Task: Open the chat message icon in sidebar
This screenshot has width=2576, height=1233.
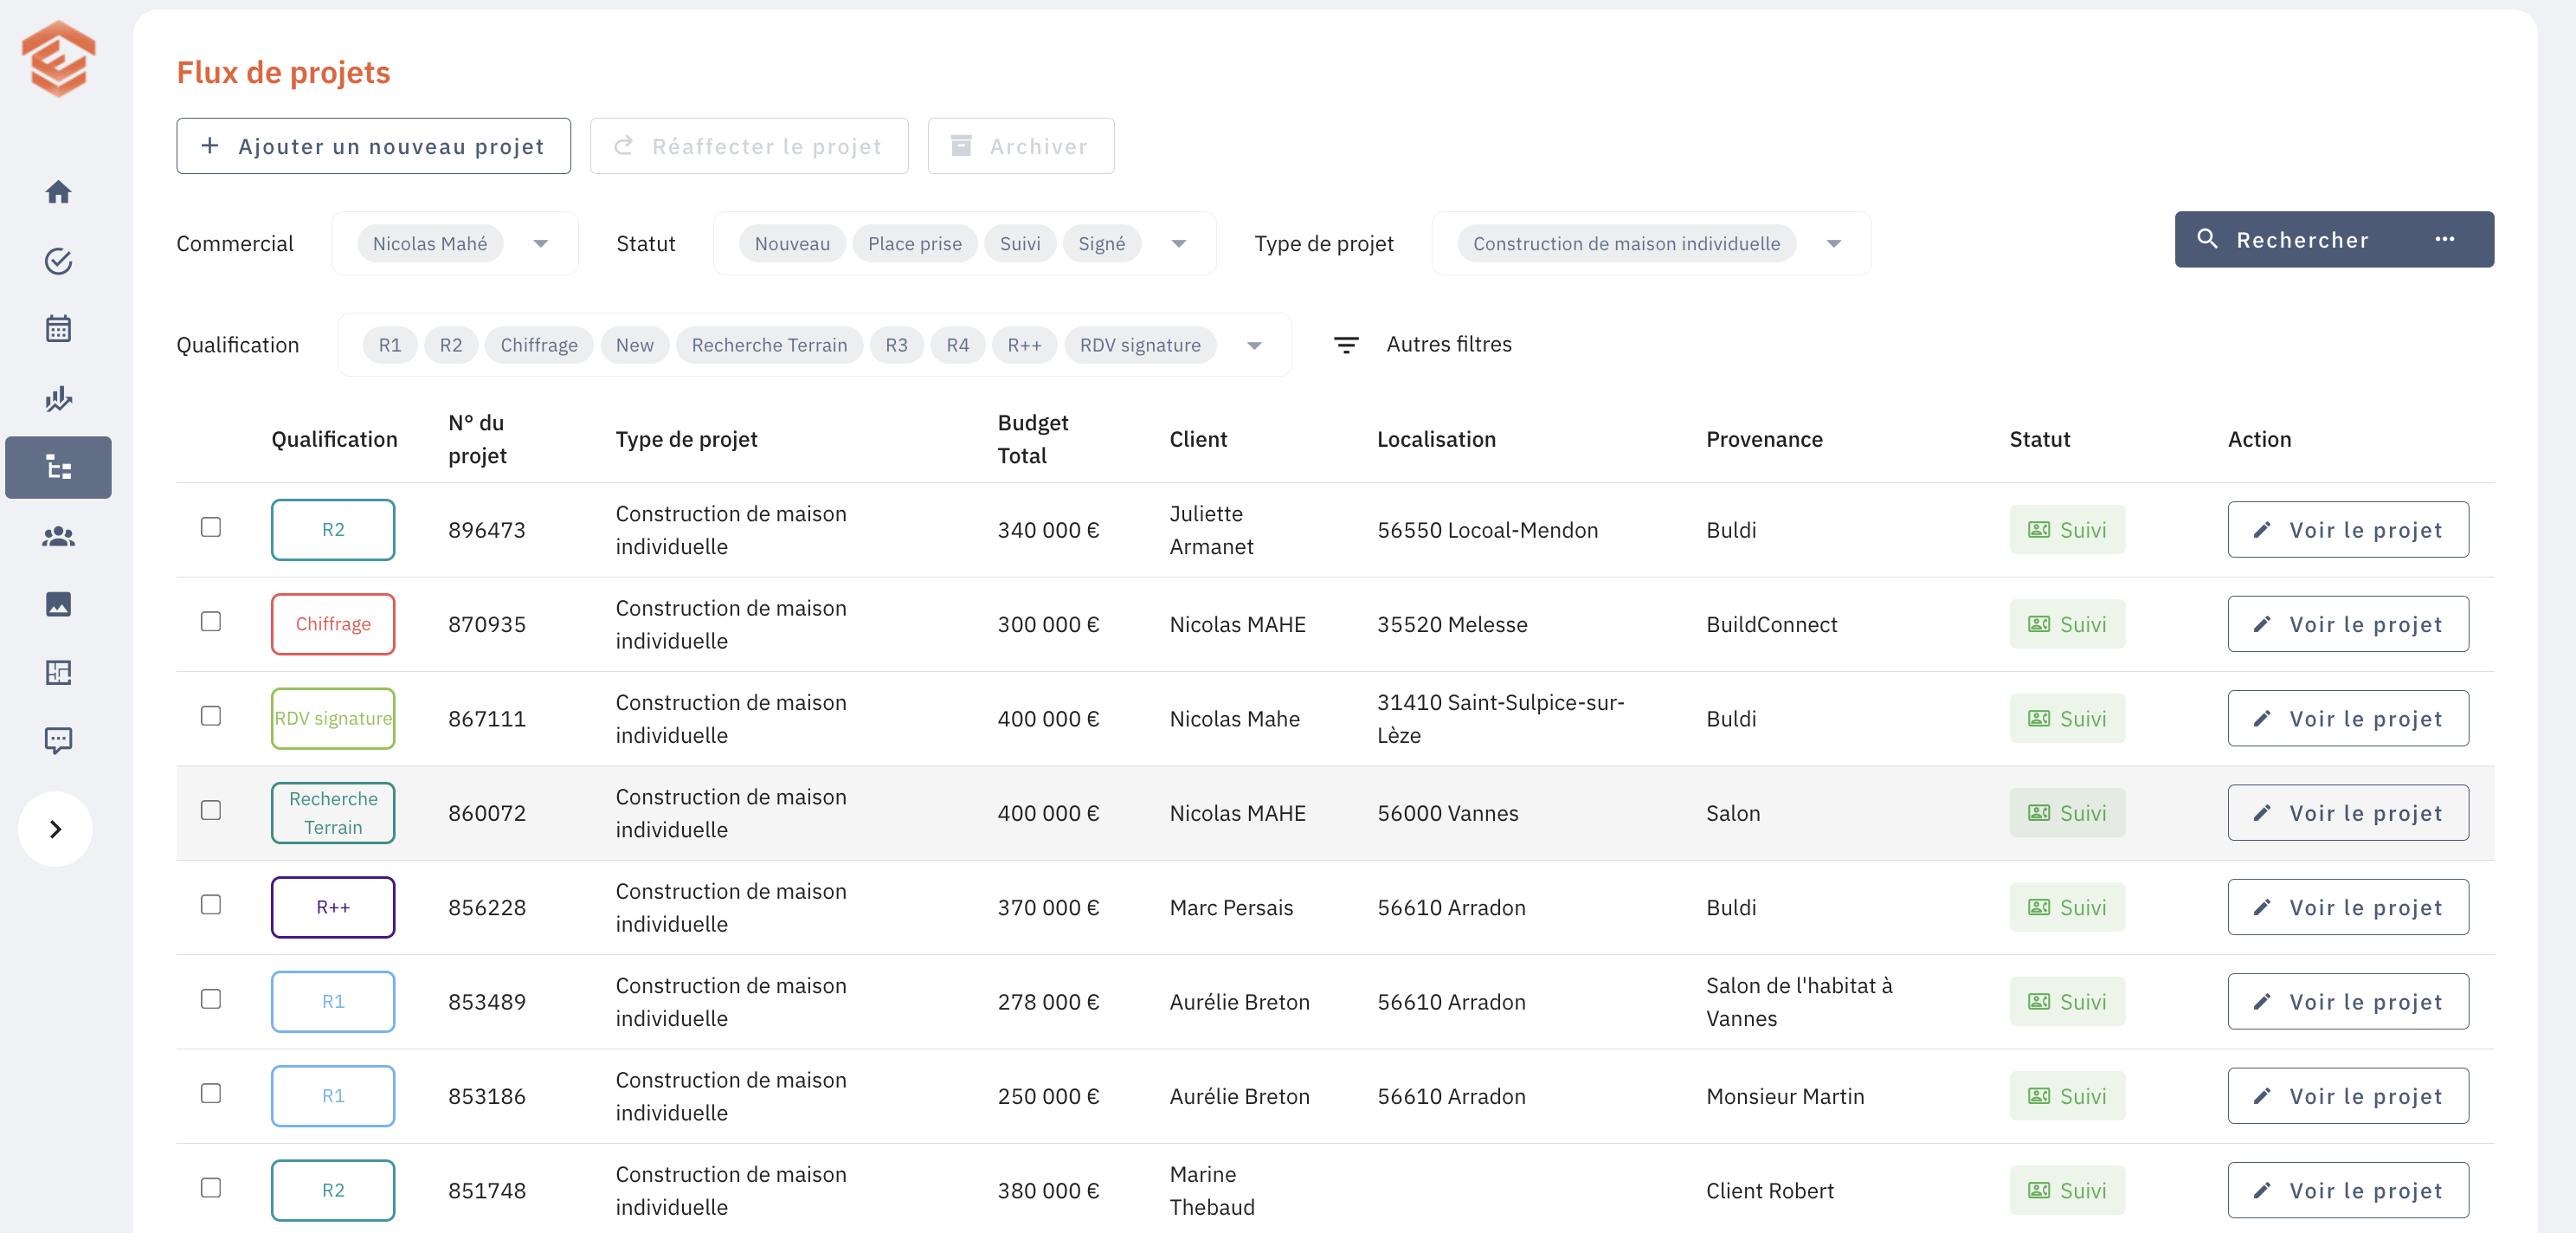Action: coord(58,740)
